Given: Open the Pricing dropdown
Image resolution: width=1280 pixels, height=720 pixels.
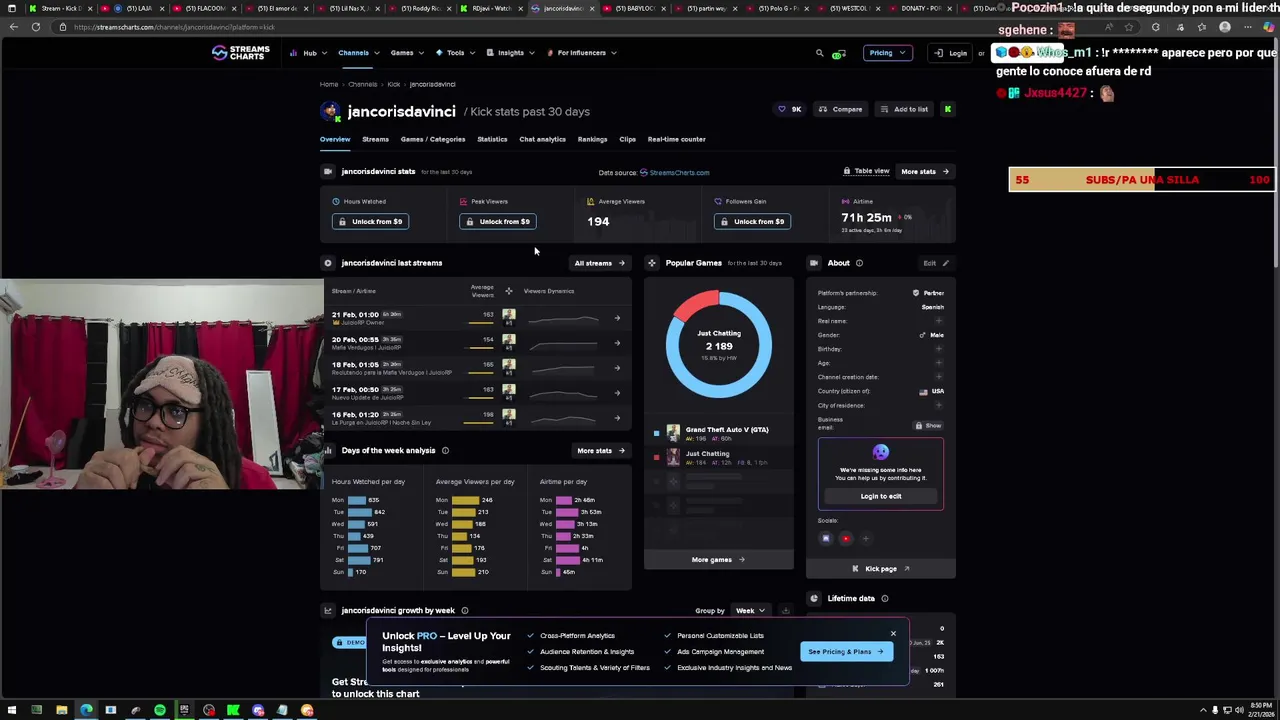Looking at the screenshot, I should click(887, 53).
